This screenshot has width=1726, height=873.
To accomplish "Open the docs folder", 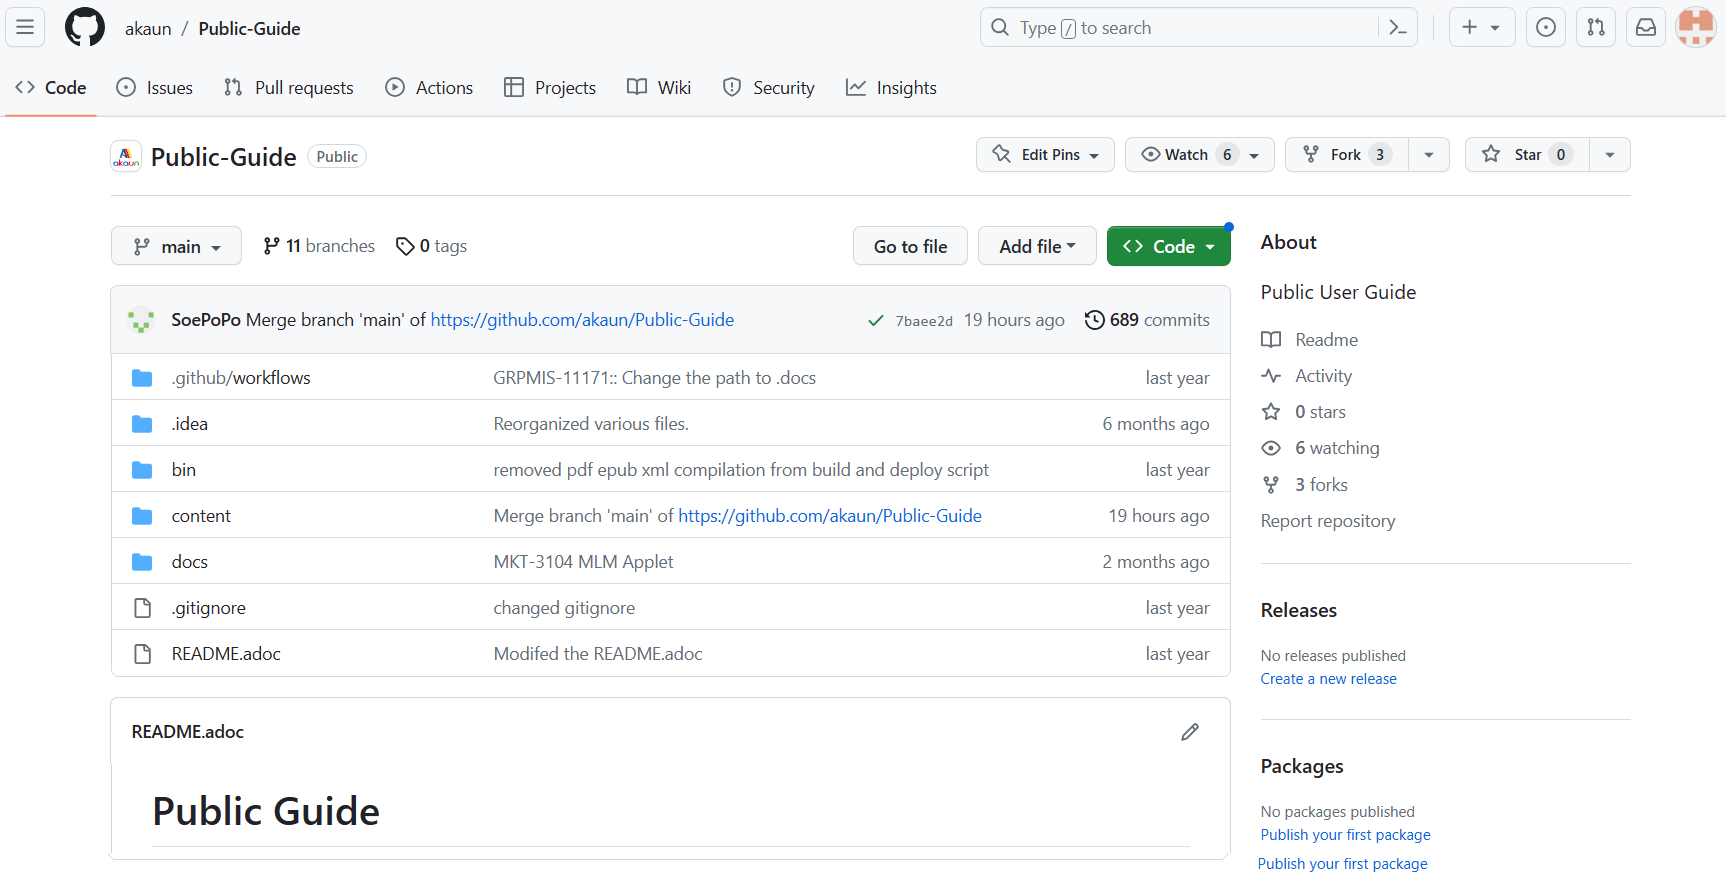I will [190, 562].
